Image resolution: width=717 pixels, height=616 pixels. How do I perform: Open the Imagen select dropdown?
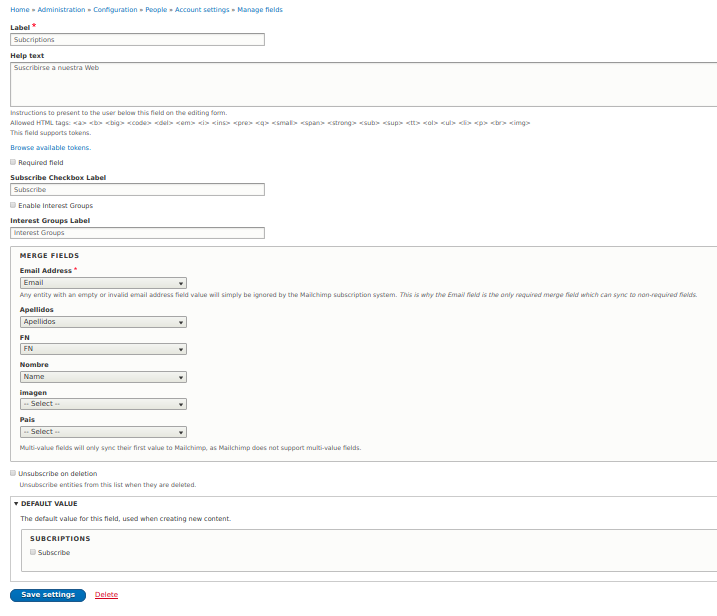103,404
